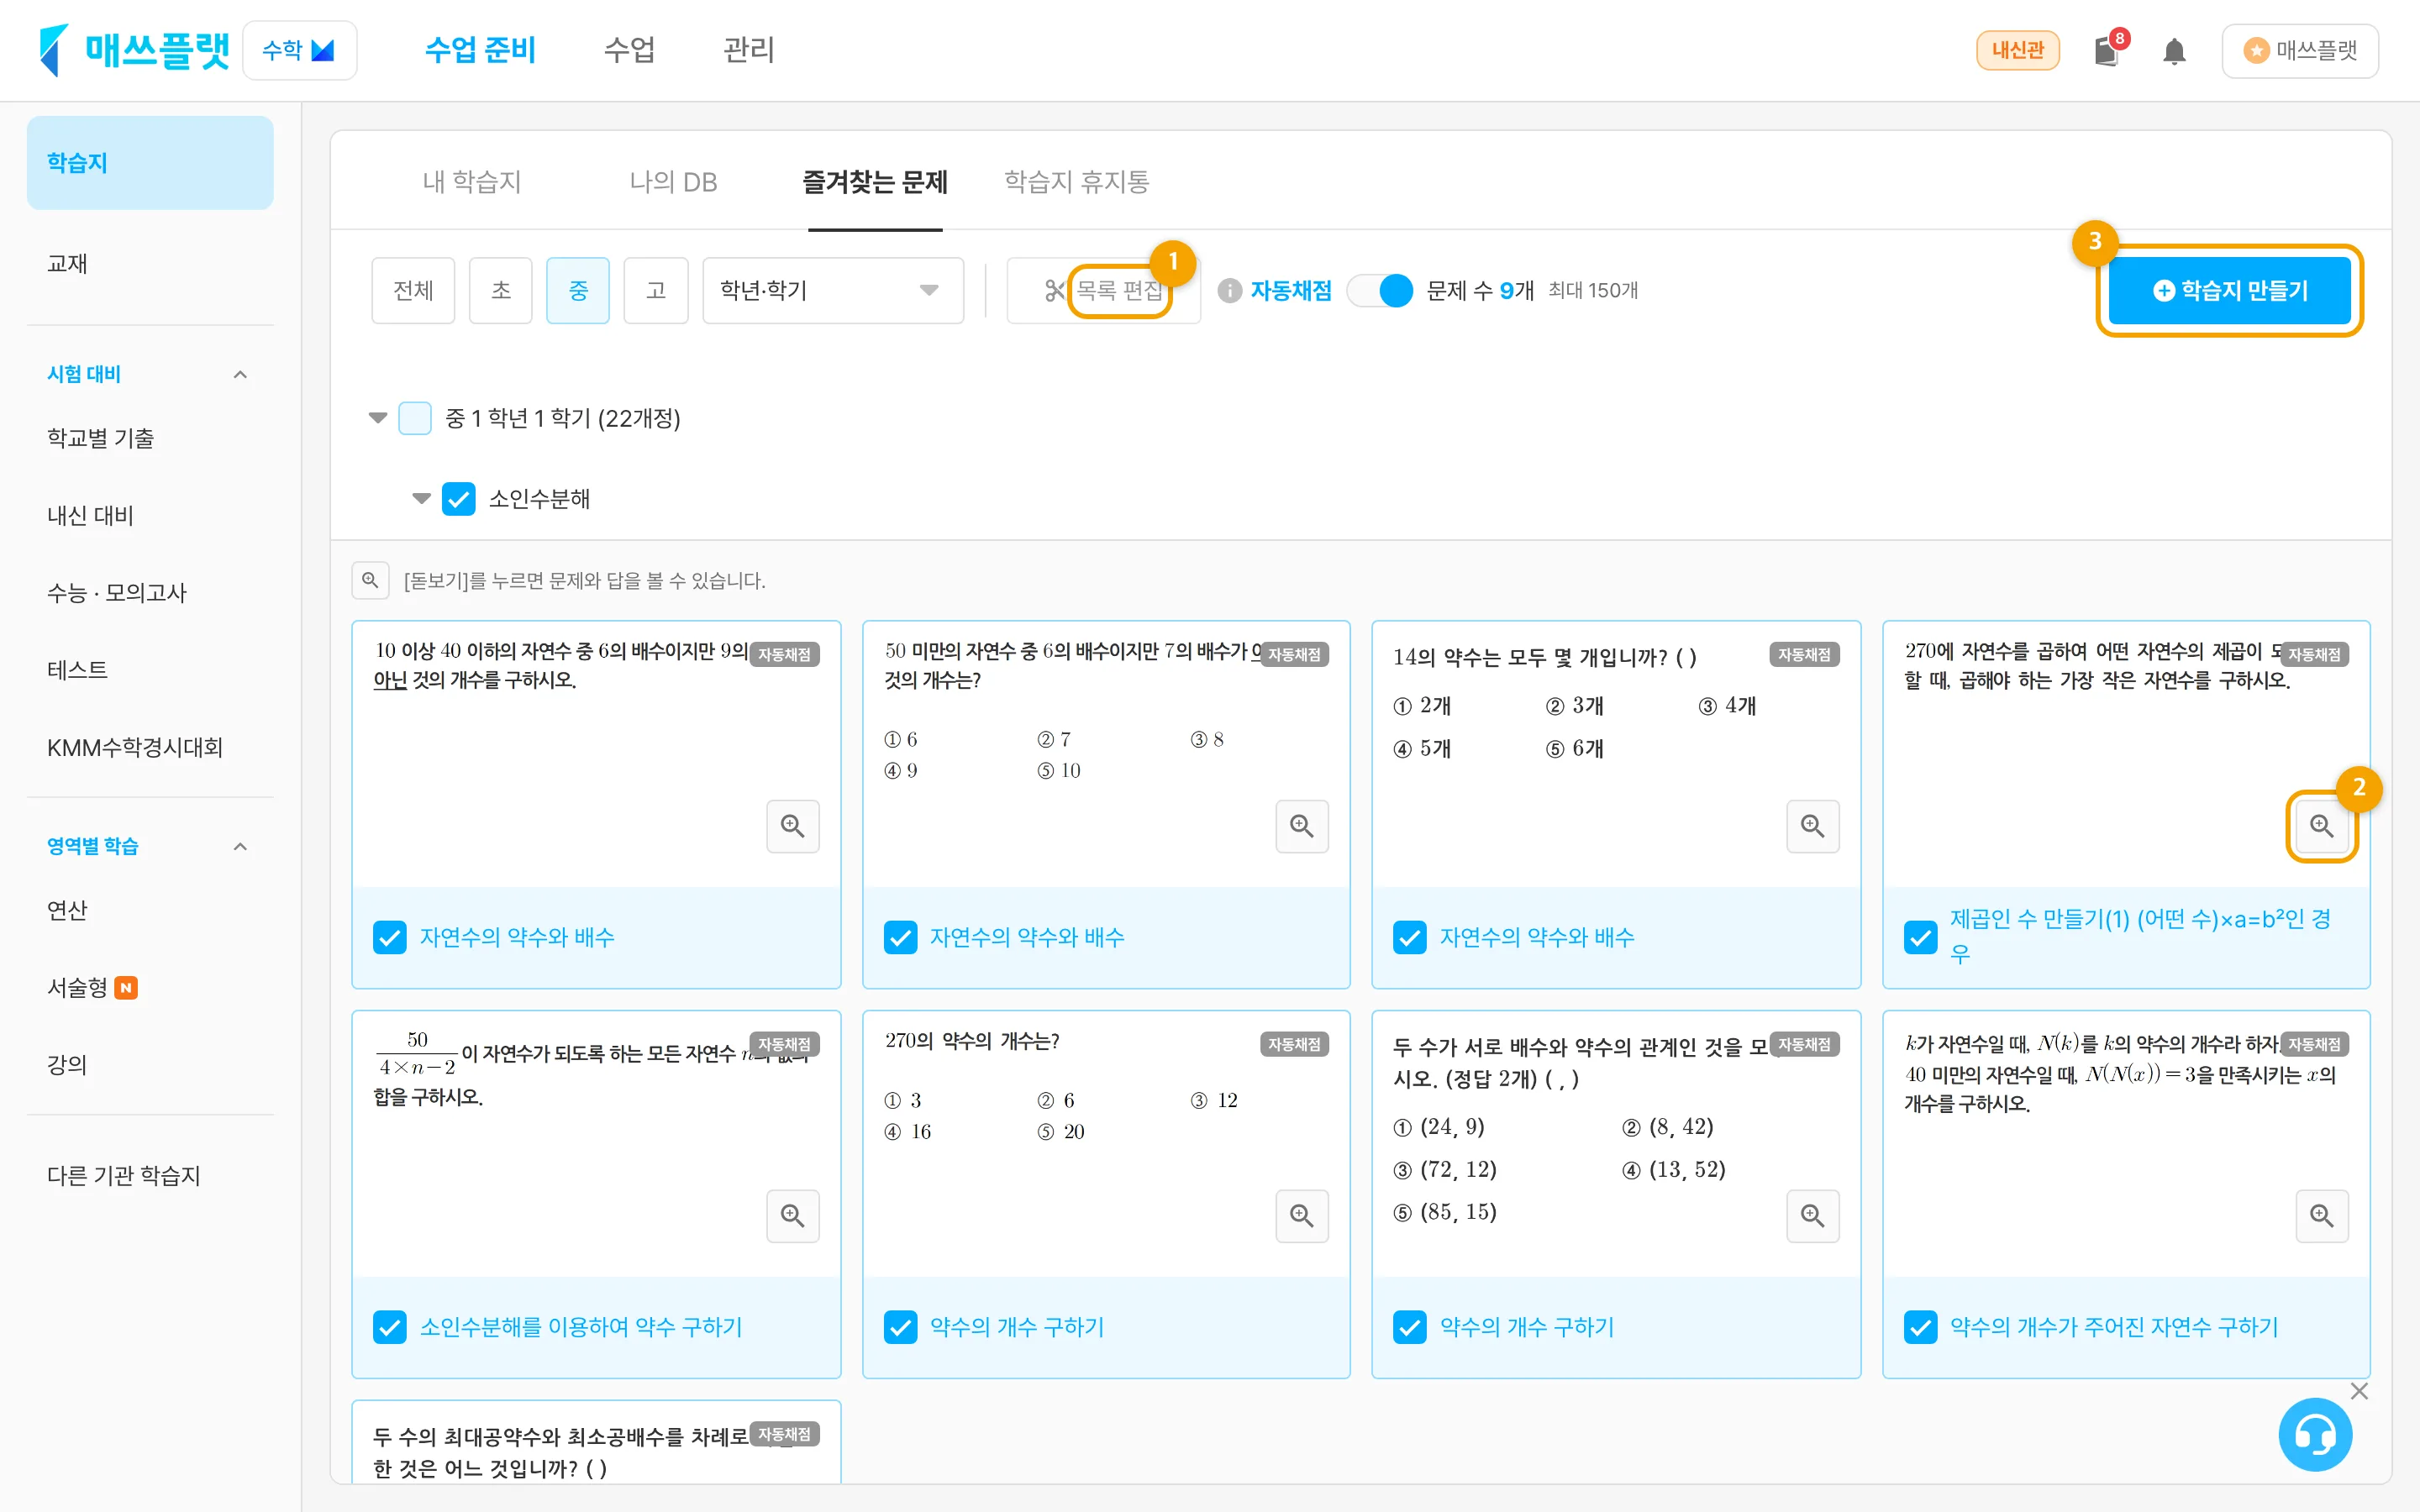Click the 학습지 만들기 button
The image size is (2420, 1512).
(x=2230, y=291)
